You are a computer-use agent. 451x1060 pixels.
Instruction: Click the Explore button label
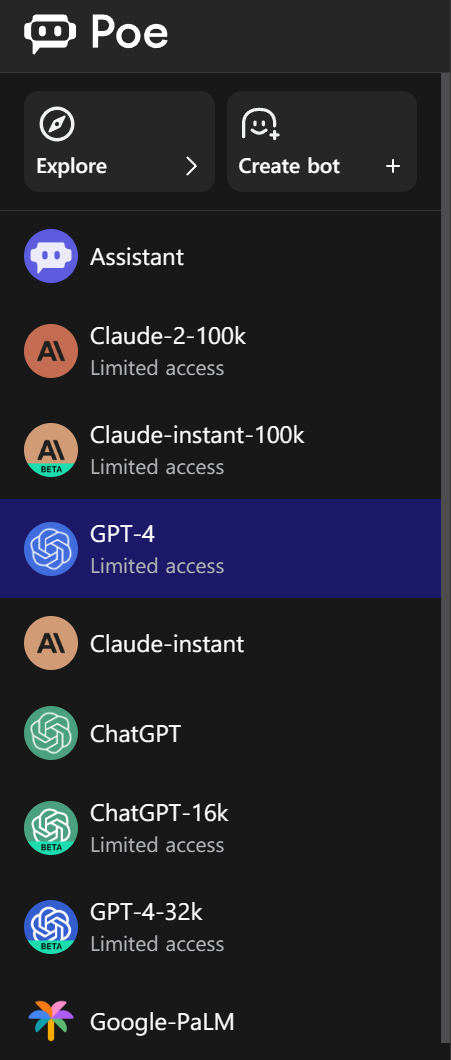(x=72, y=166)
